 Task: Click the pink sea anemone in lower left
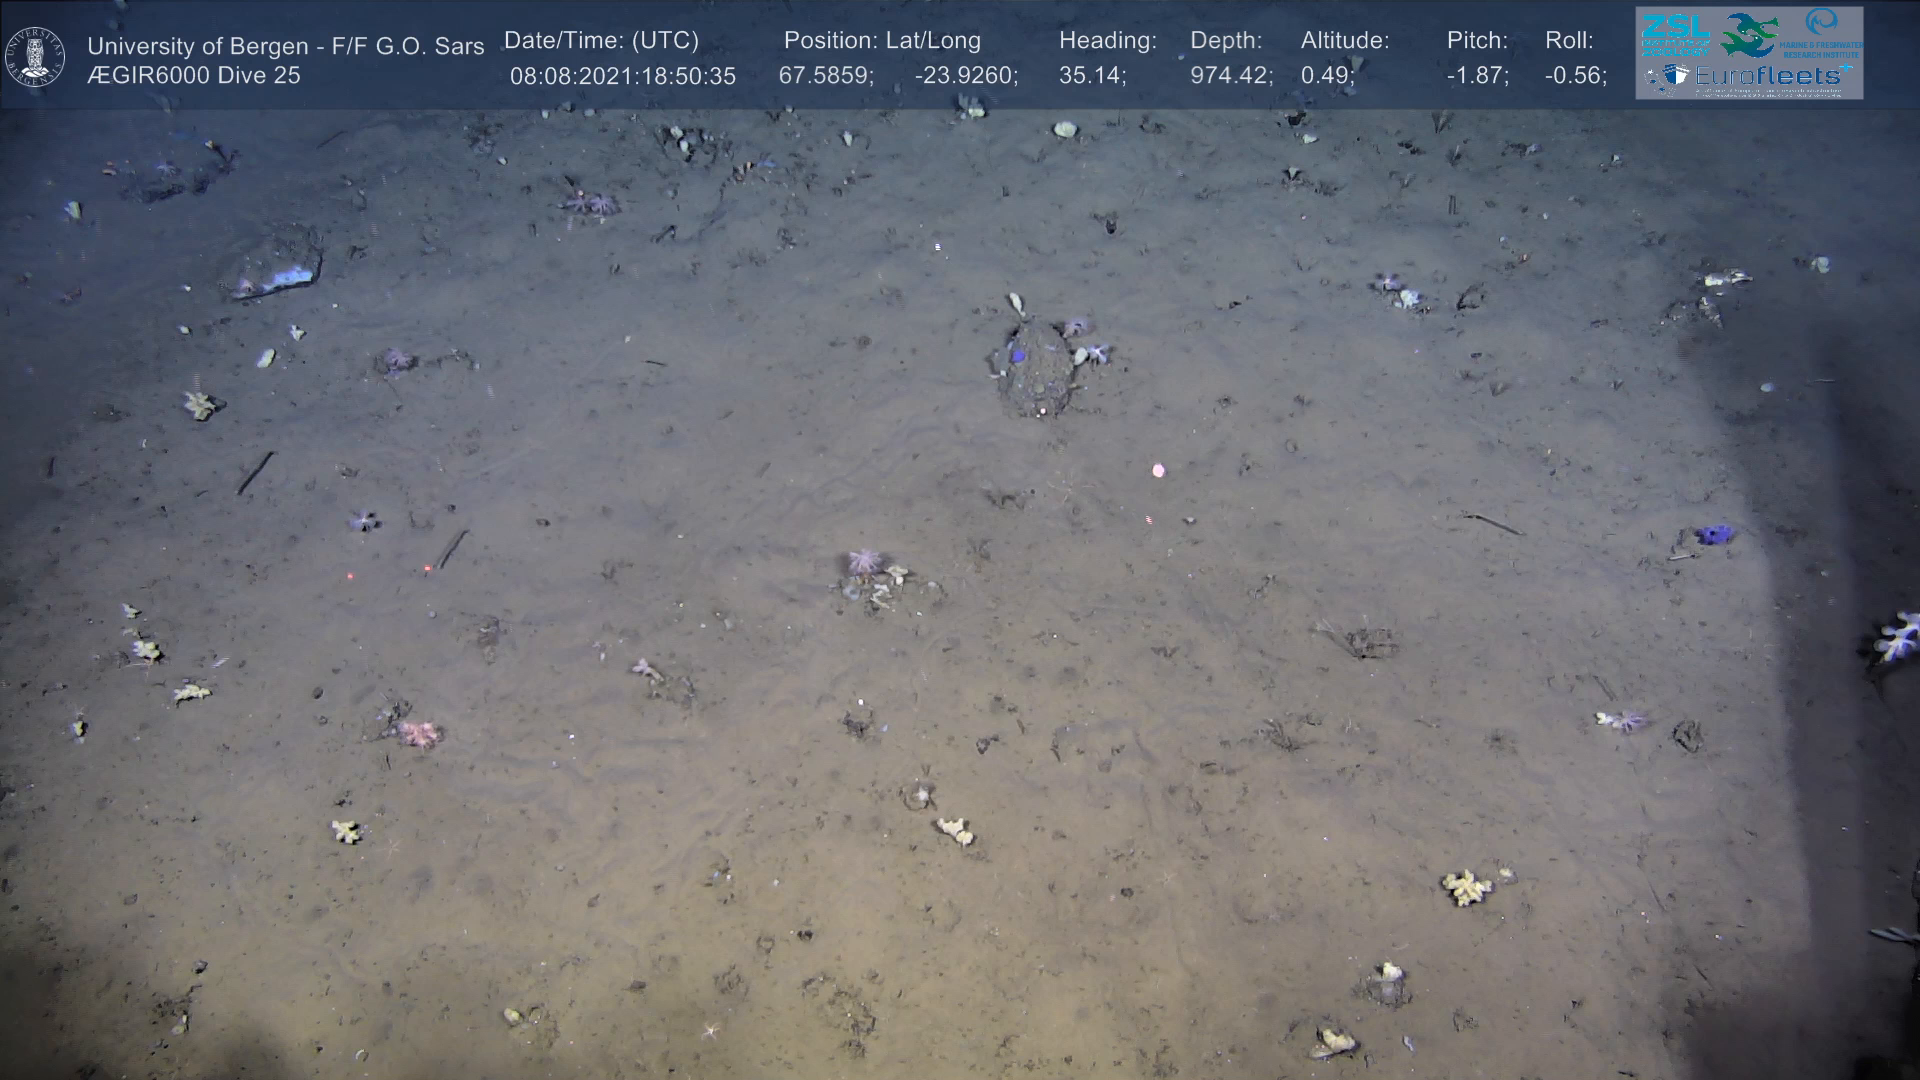(419, 734)
